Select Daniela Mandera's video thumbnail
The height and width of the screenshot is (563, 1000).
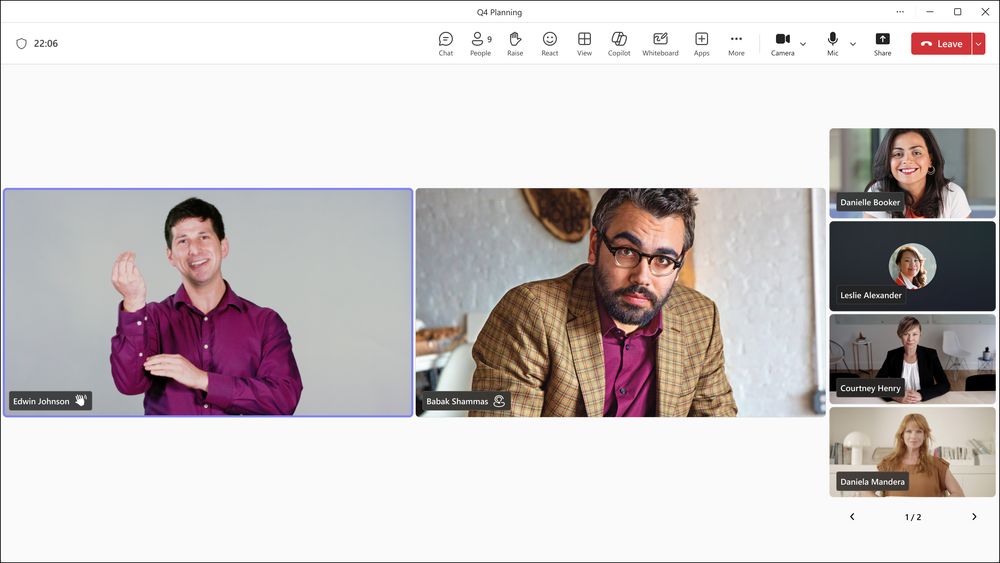point(912,452)
